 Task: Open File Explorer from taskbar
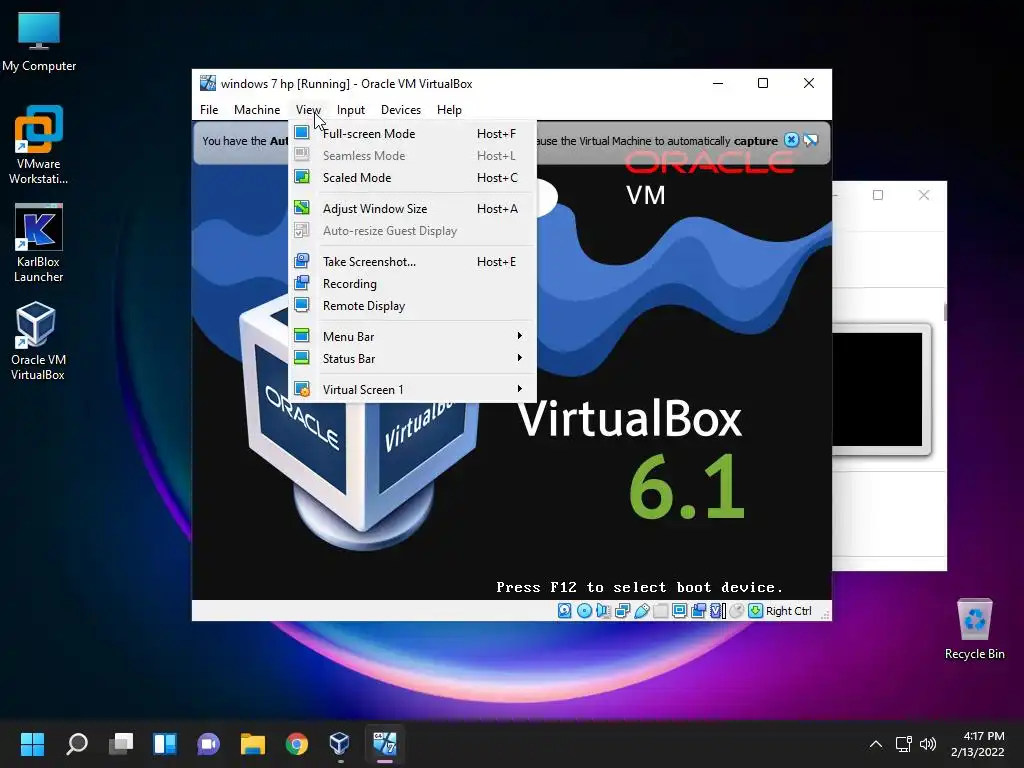pyautogui.click(x=252, y=743)
